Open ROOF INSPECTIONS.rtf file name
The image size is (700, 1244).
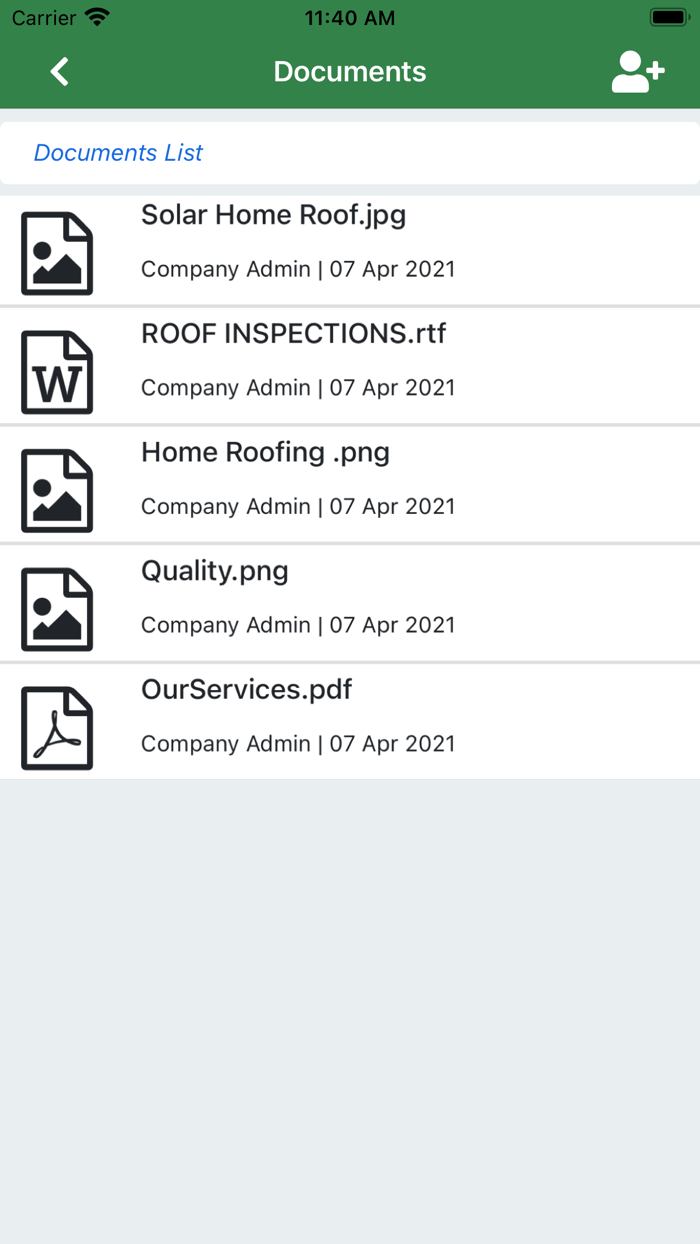click(293, 333)
